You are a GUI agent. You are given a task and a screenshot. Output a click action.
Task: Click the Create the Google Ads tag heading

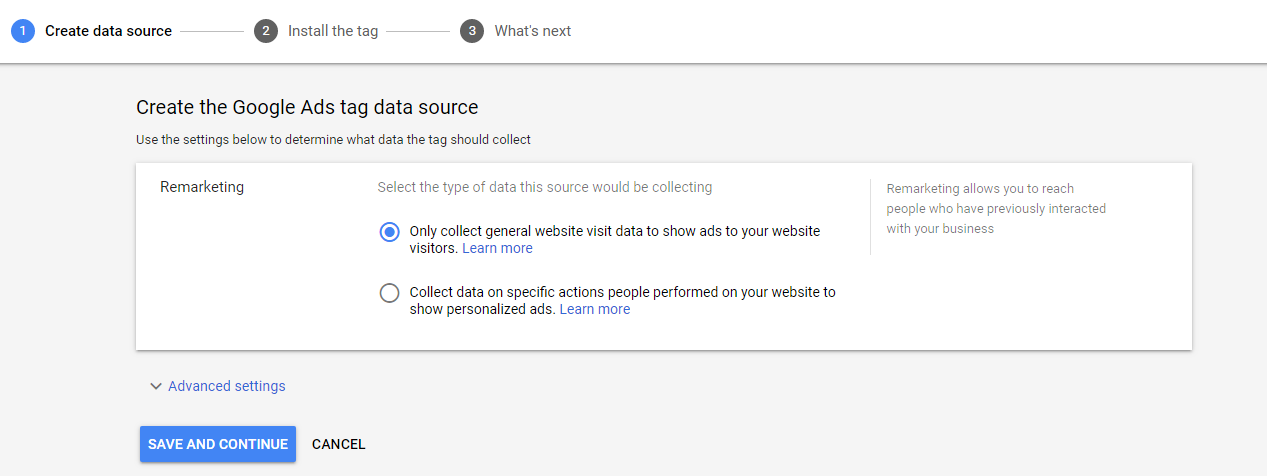pos(307,107)
